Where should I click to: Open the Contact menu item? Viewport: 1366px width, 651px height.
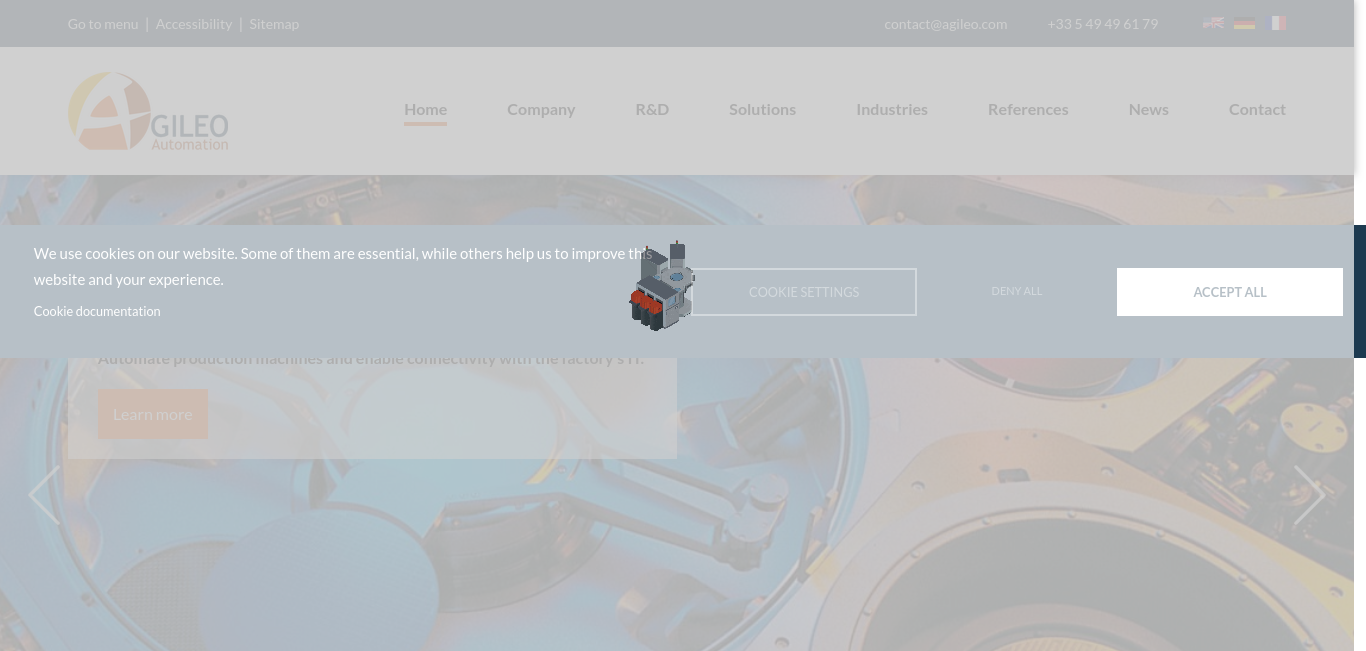[x=1257, y=109]
